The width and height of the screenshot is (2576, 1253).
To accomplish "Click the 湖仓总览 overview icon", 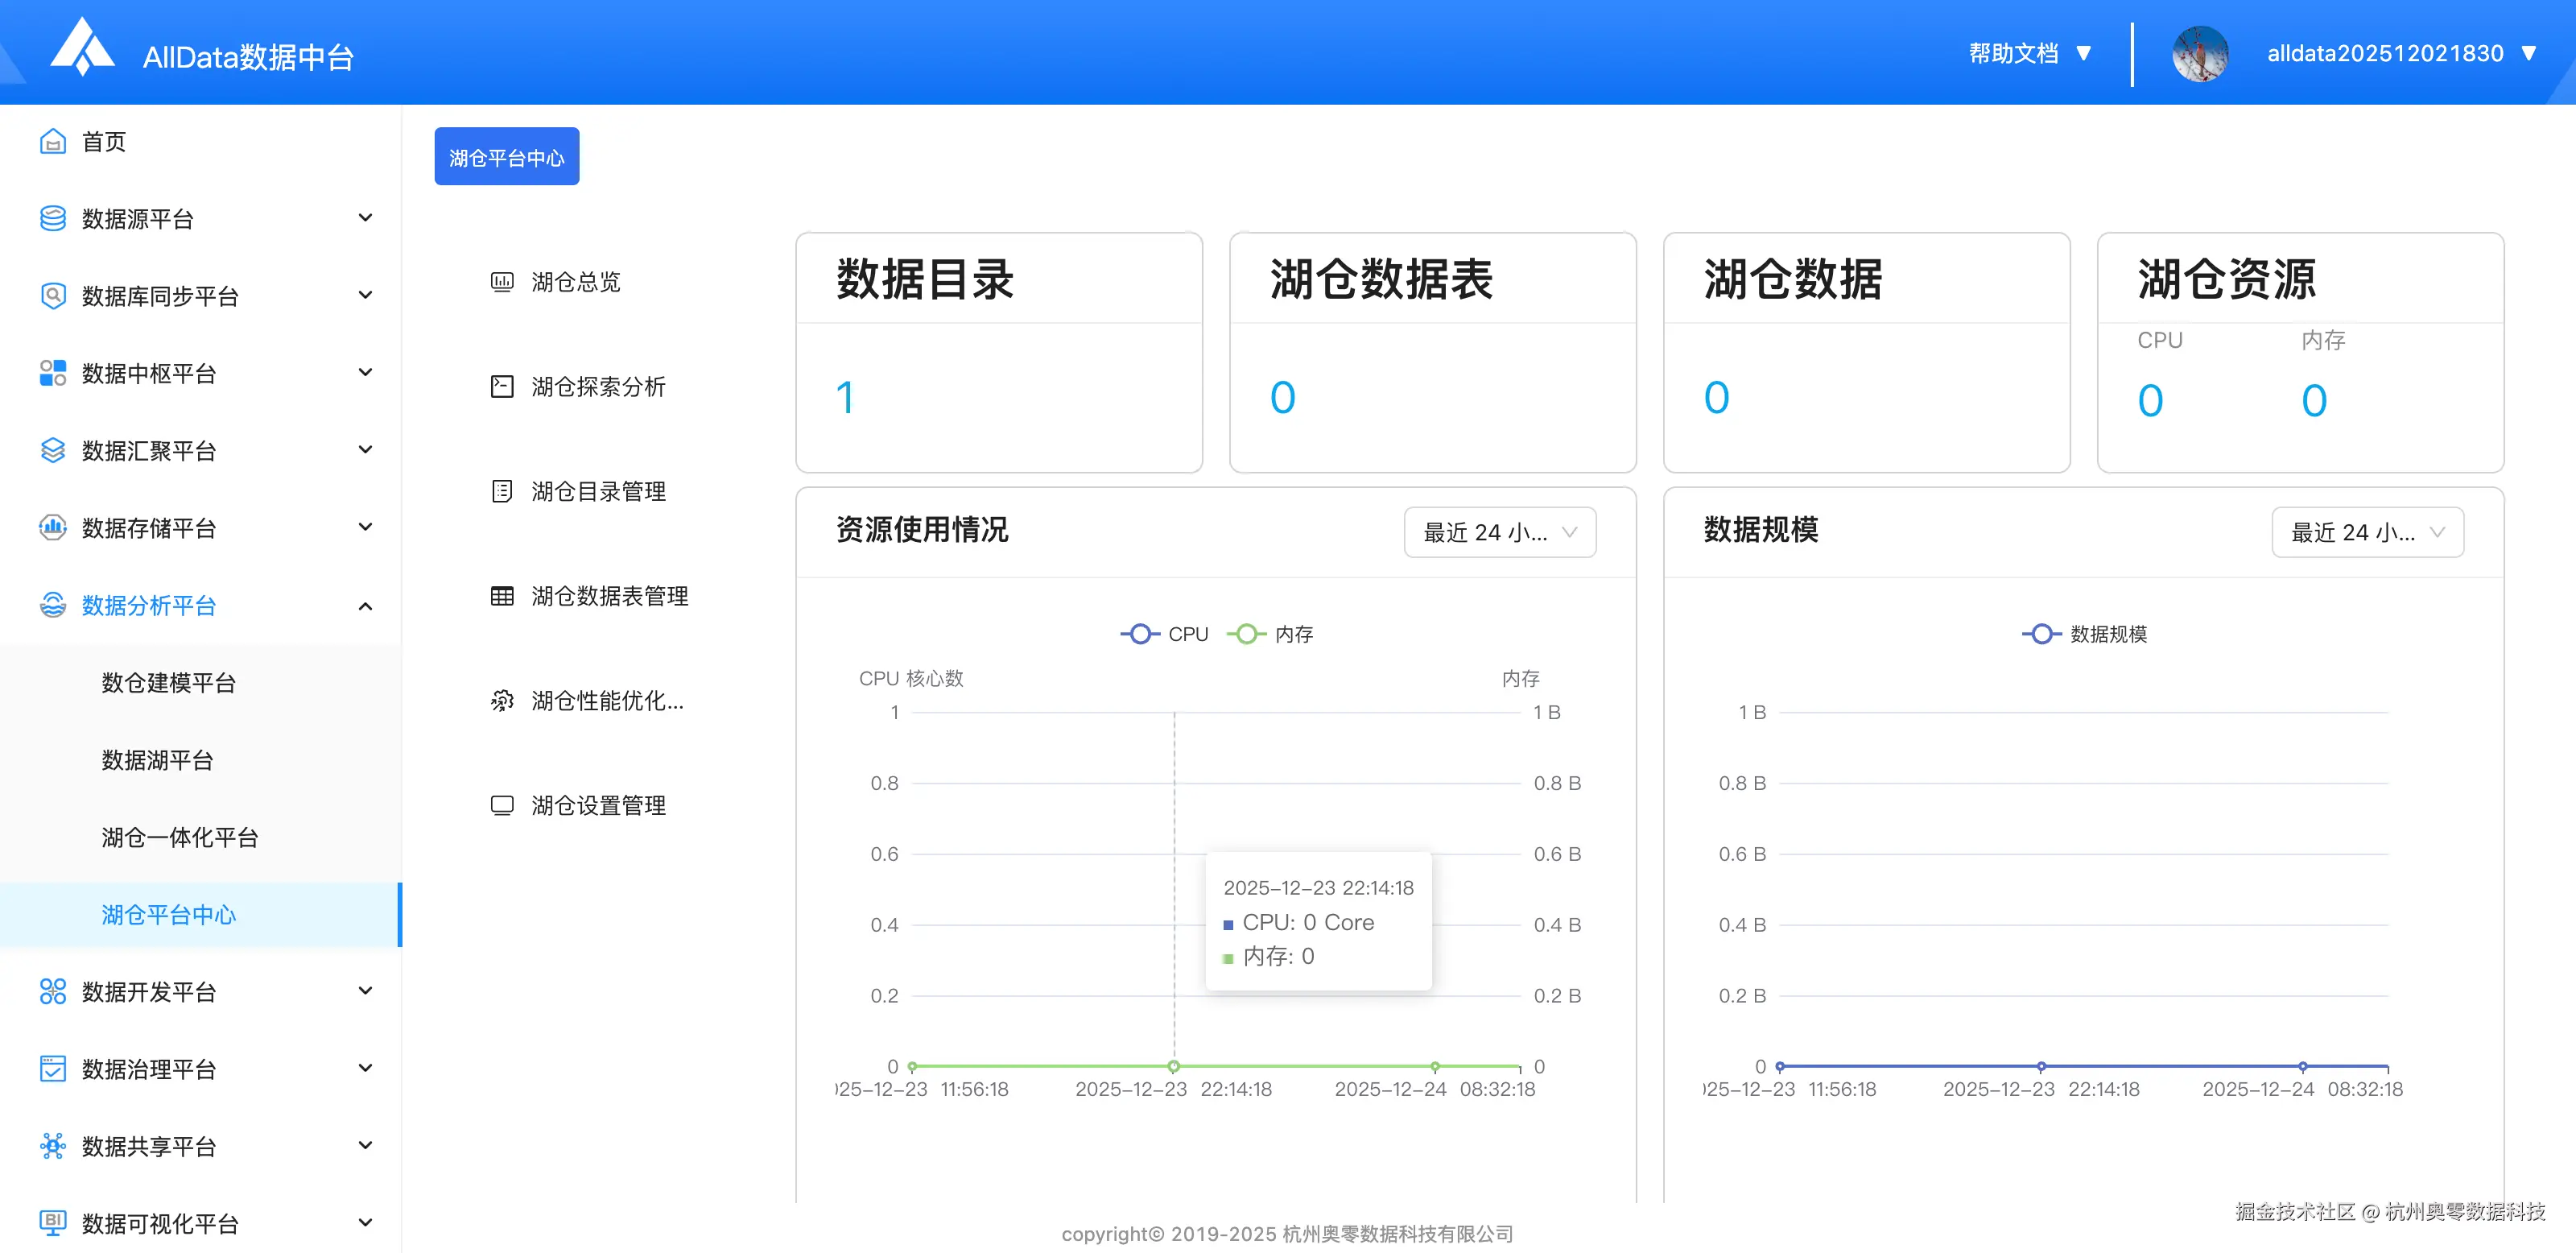I will click(x=502, y=282).
